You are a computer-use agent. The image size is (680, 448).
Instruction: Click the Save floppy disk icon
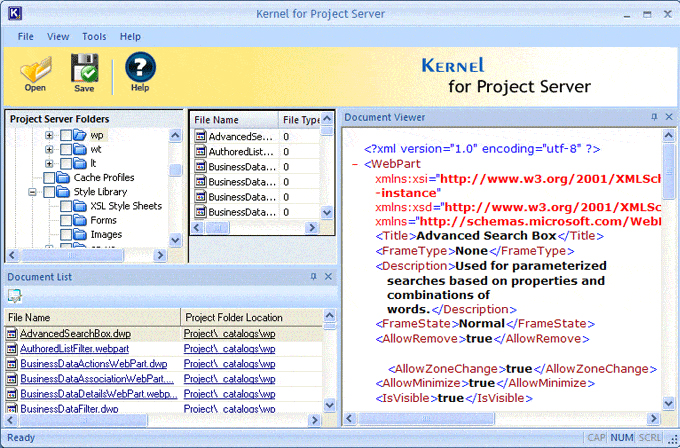pos(84,68)
